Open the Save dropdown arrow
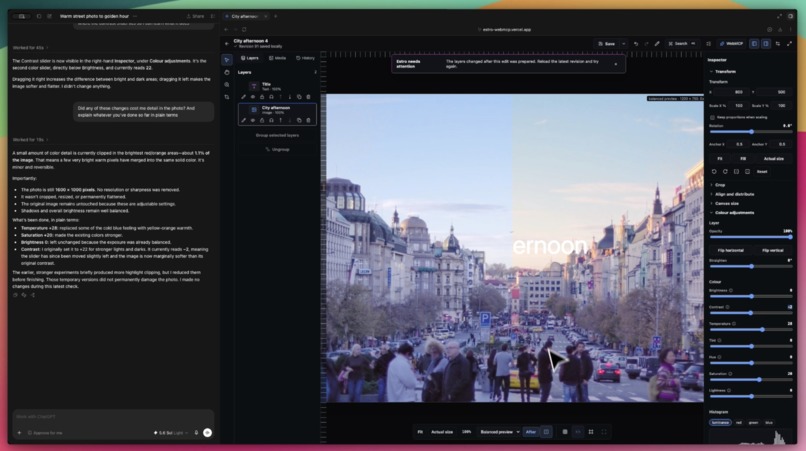The height and width of the screenshot is (451, 806). (x=624, y=44)
